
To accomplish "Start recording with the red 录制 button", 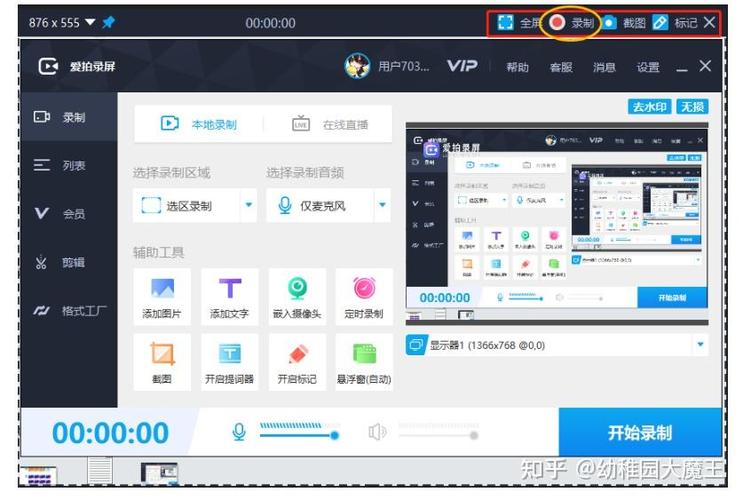I will click(557, 22).
